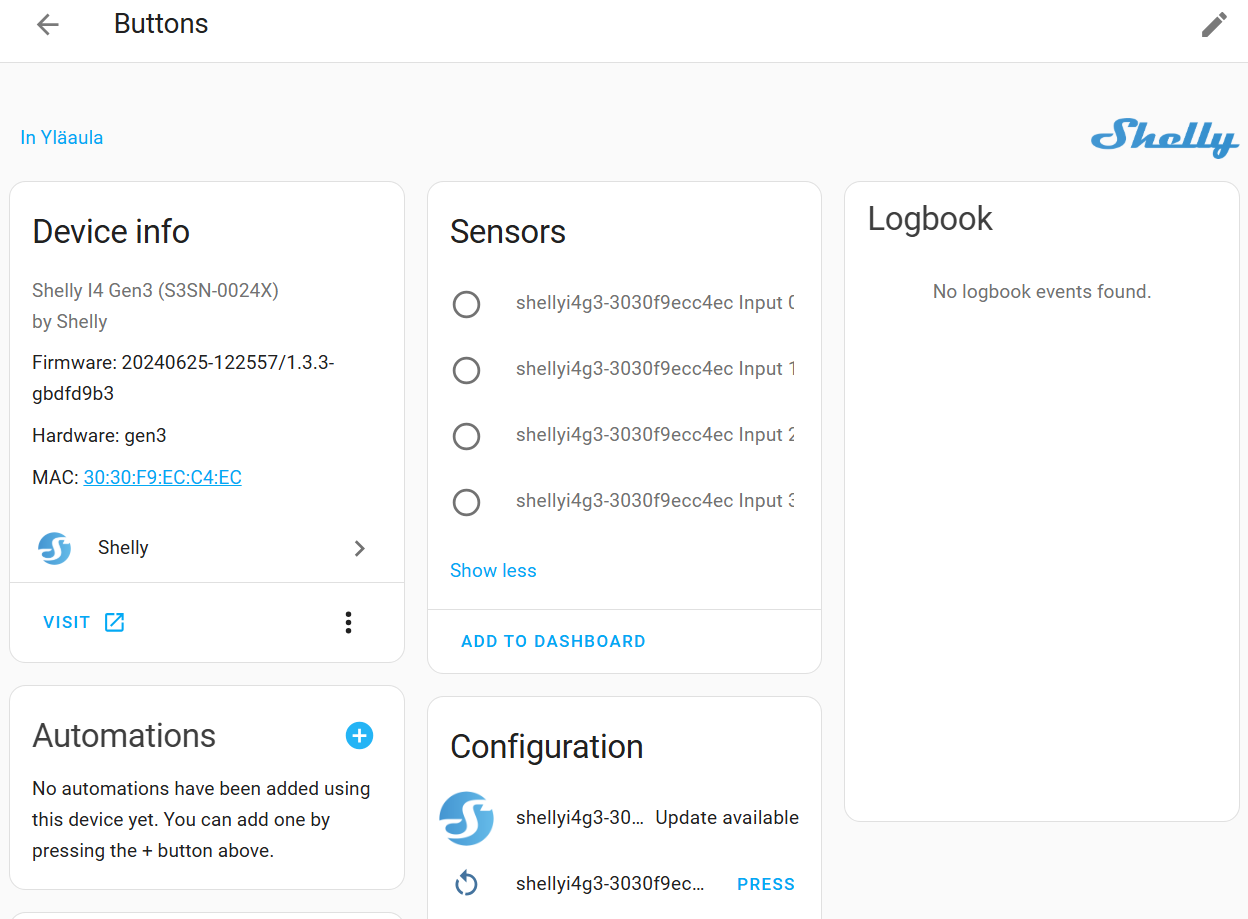Click the external link icon beside VISIT
The width and height of the screenshot is (1248, 919).
pyautogui.click(x=114, y=621)
